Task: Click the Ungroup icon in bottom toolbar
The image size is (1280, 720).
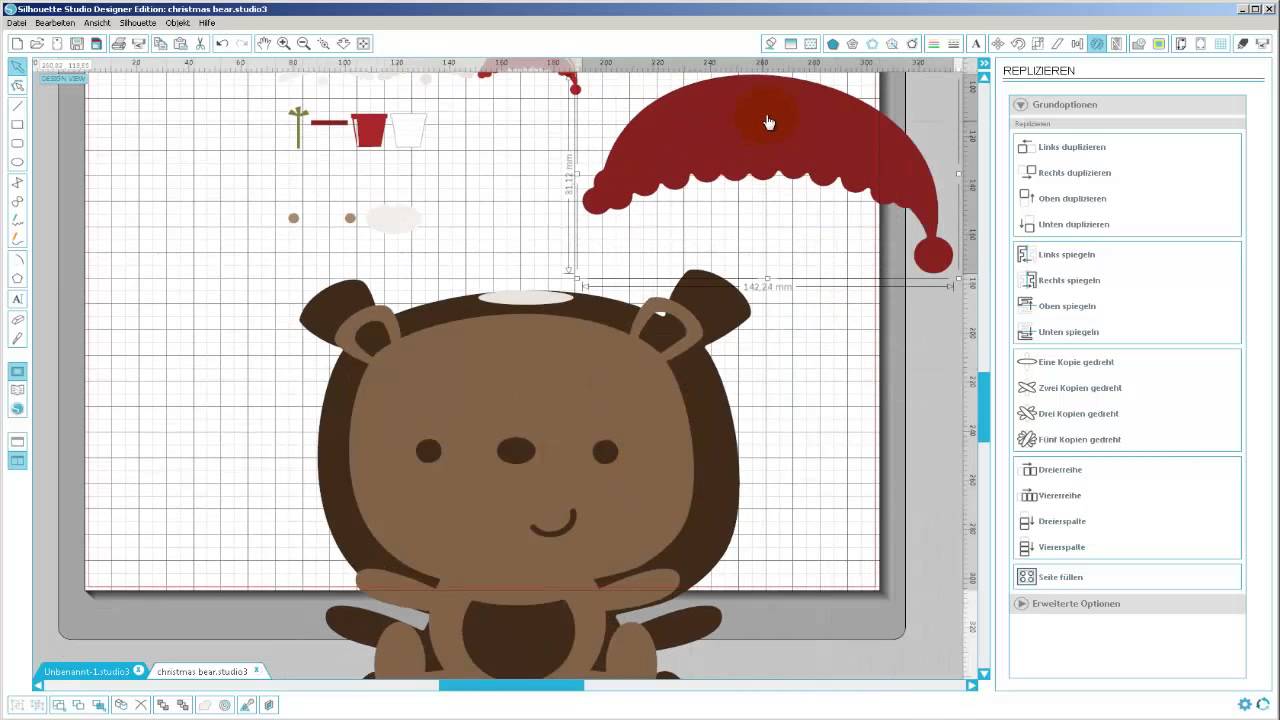Action: 37,705
